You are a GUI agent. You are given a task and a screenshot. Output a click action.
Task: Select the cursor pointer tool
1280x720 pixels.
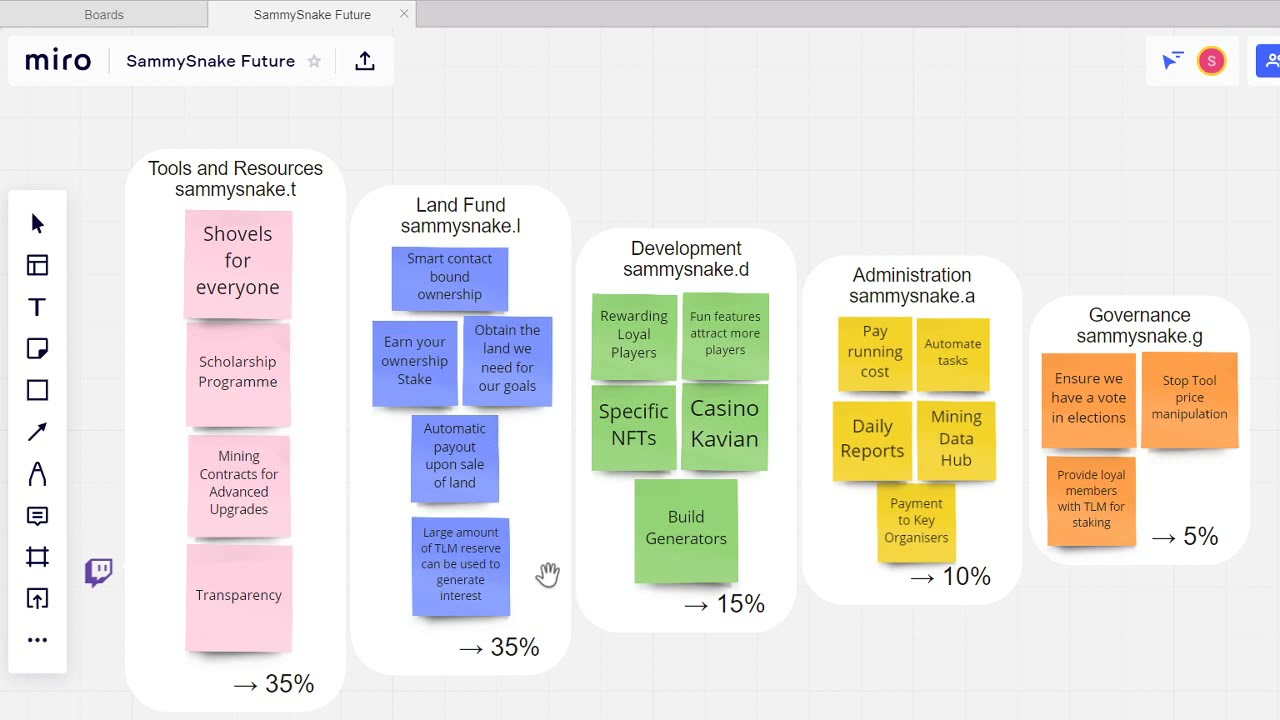tap(37, 223)
